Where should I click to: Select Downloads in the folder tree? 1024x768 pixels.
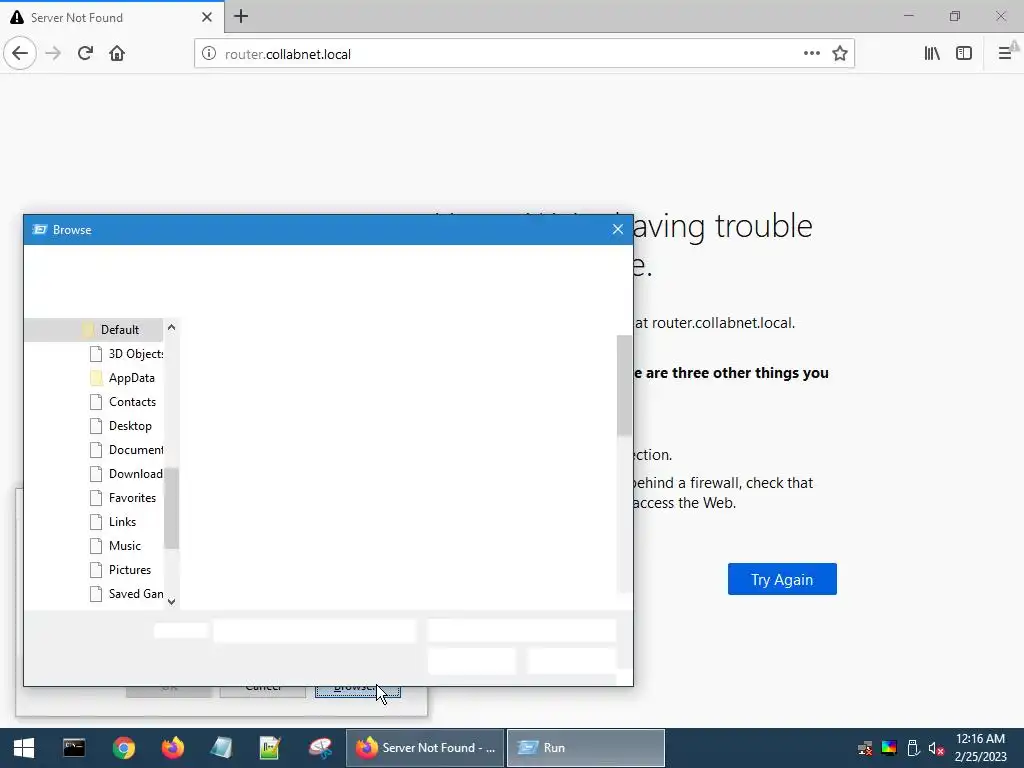click(126, 474)
